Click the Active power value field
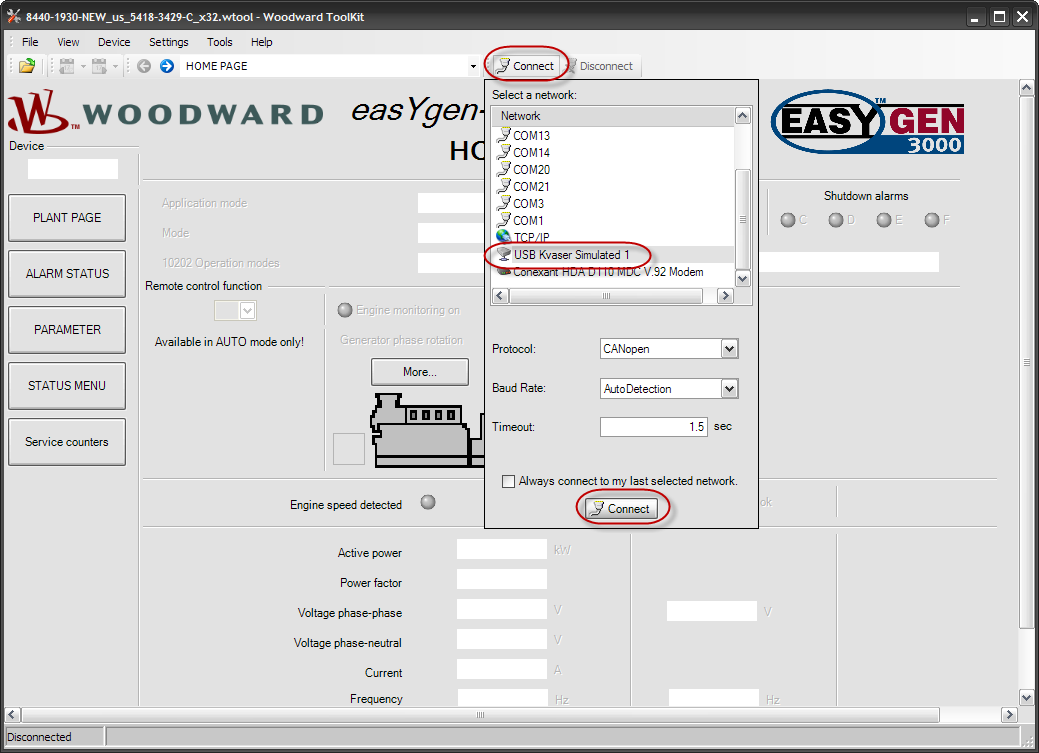1039x753 pixels. click(x=502, y=550)
